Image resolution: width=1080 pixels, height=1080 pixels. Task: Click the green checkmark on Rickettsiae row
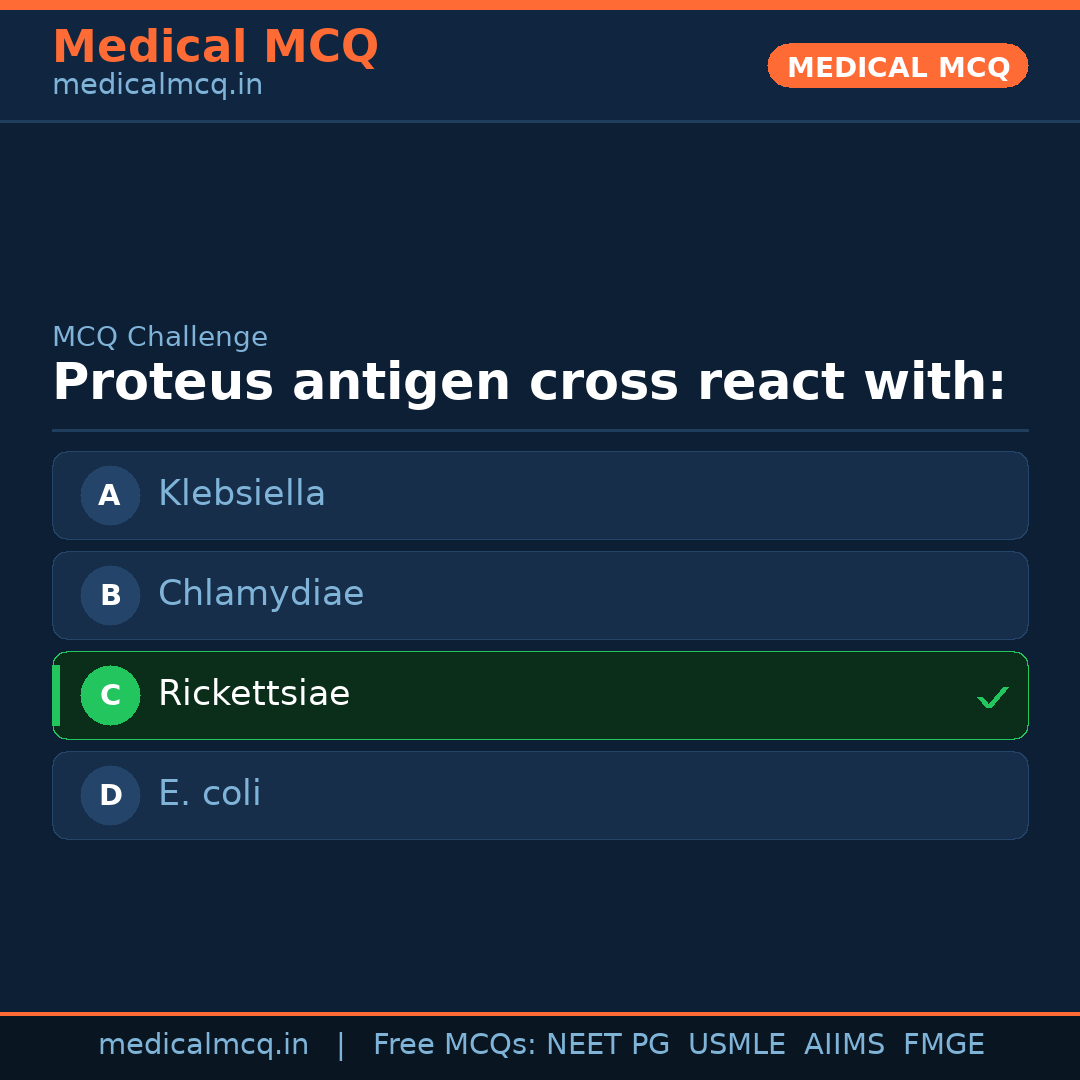click(992, 697)
